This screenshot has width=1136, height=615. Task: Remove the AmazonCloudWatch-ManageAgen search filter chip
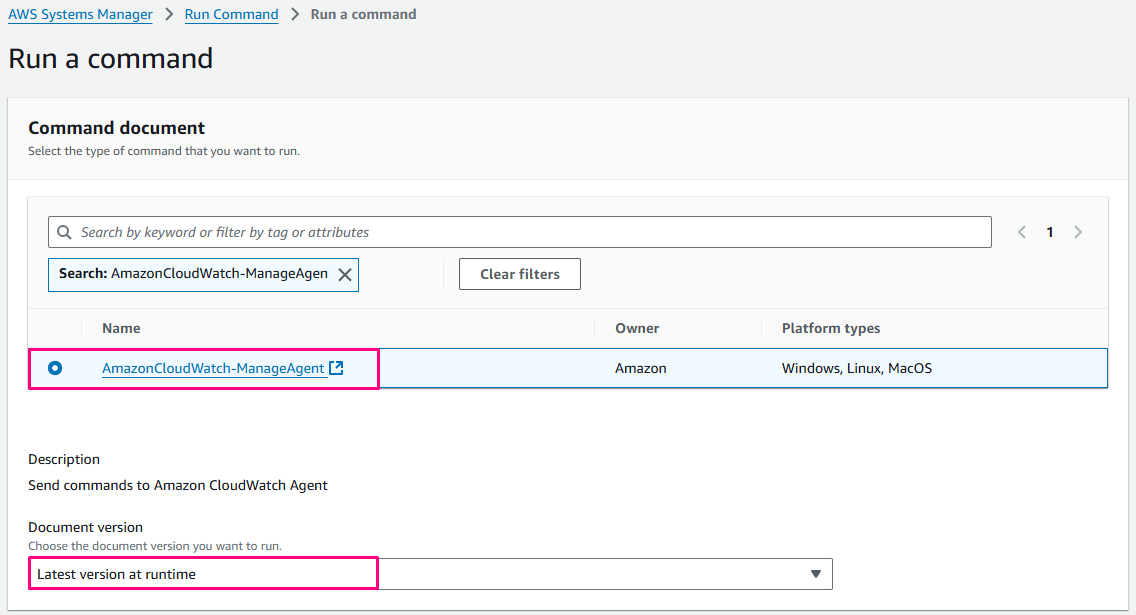click(x=345, y=275)
